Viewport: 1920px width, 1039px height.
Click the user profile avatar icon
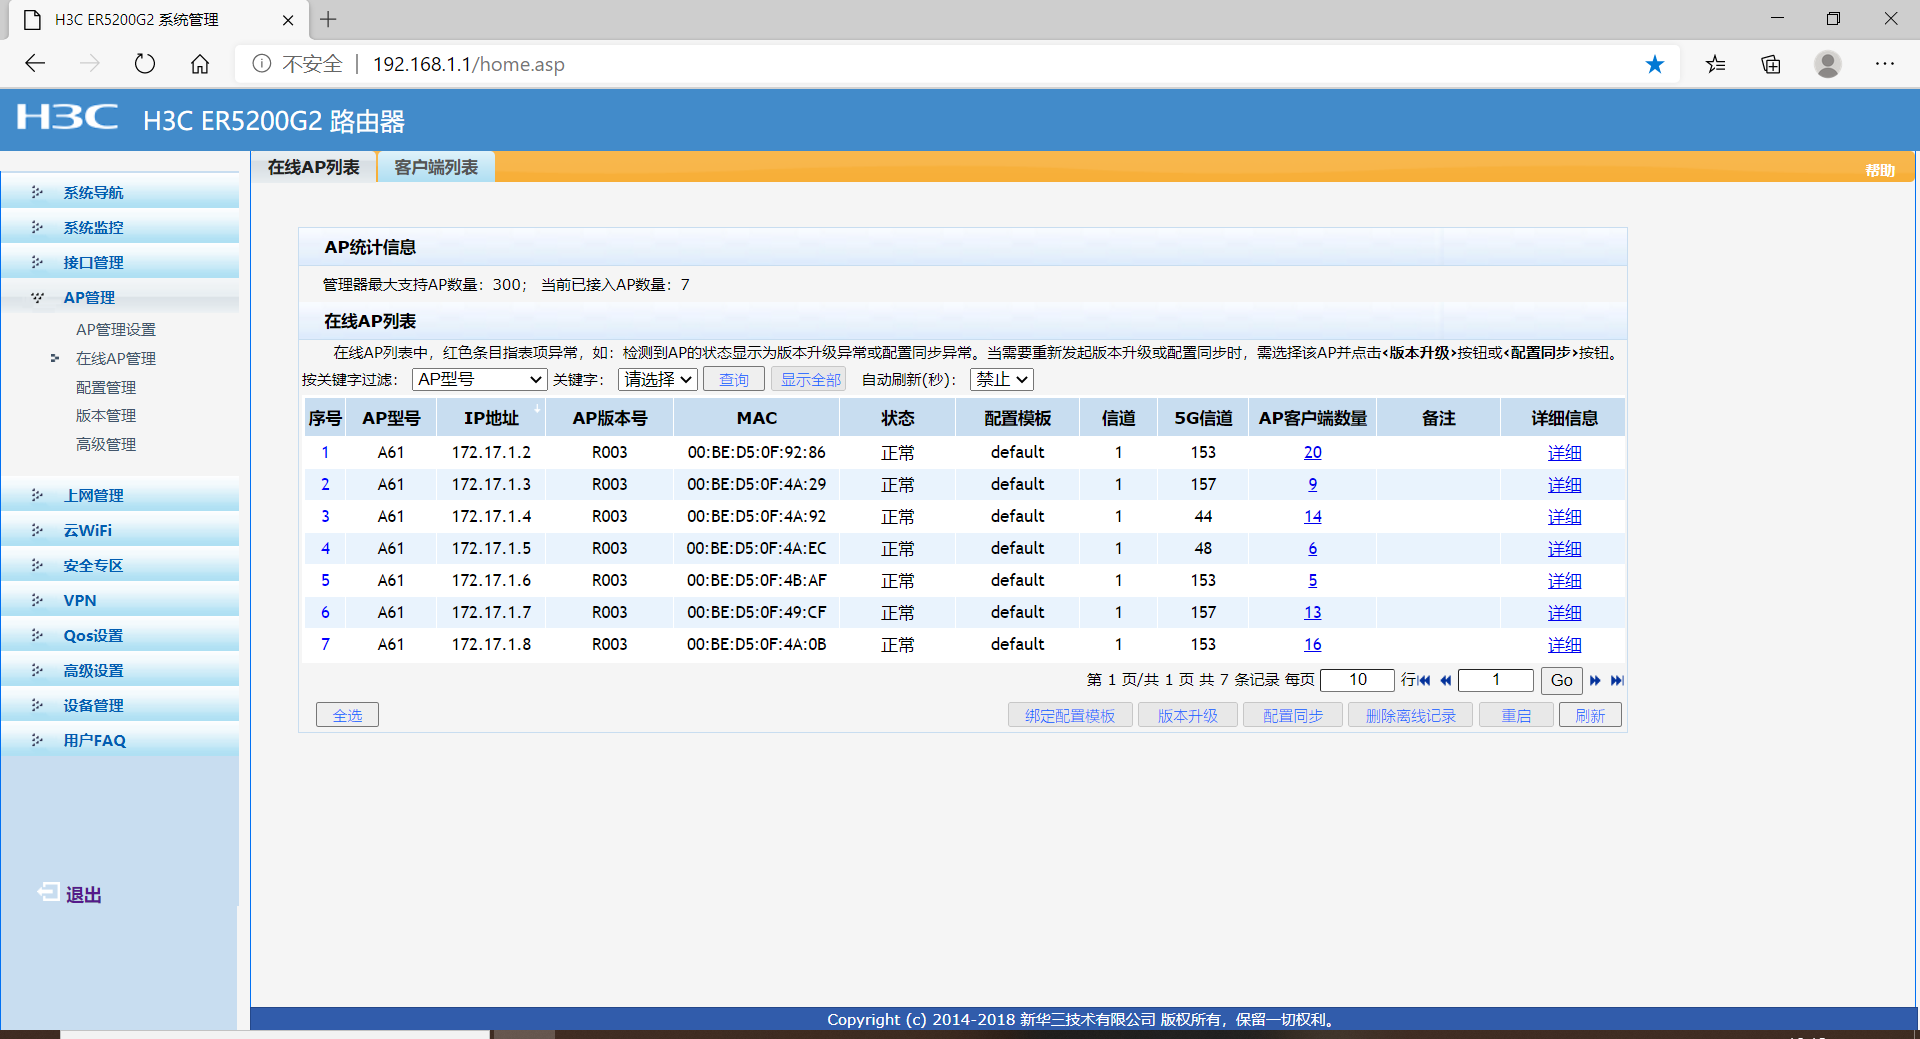[x=1828, y=64]
